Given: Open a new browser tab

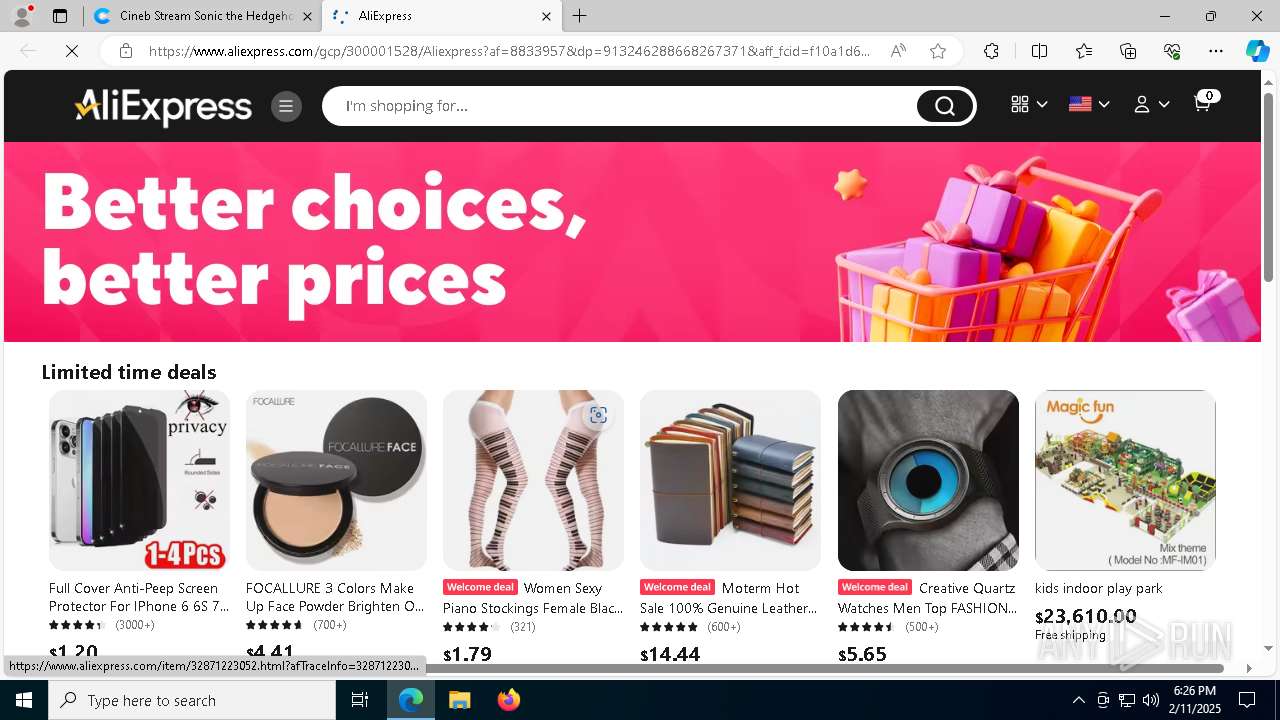Looking at the screenshot, I should (580, 16).
